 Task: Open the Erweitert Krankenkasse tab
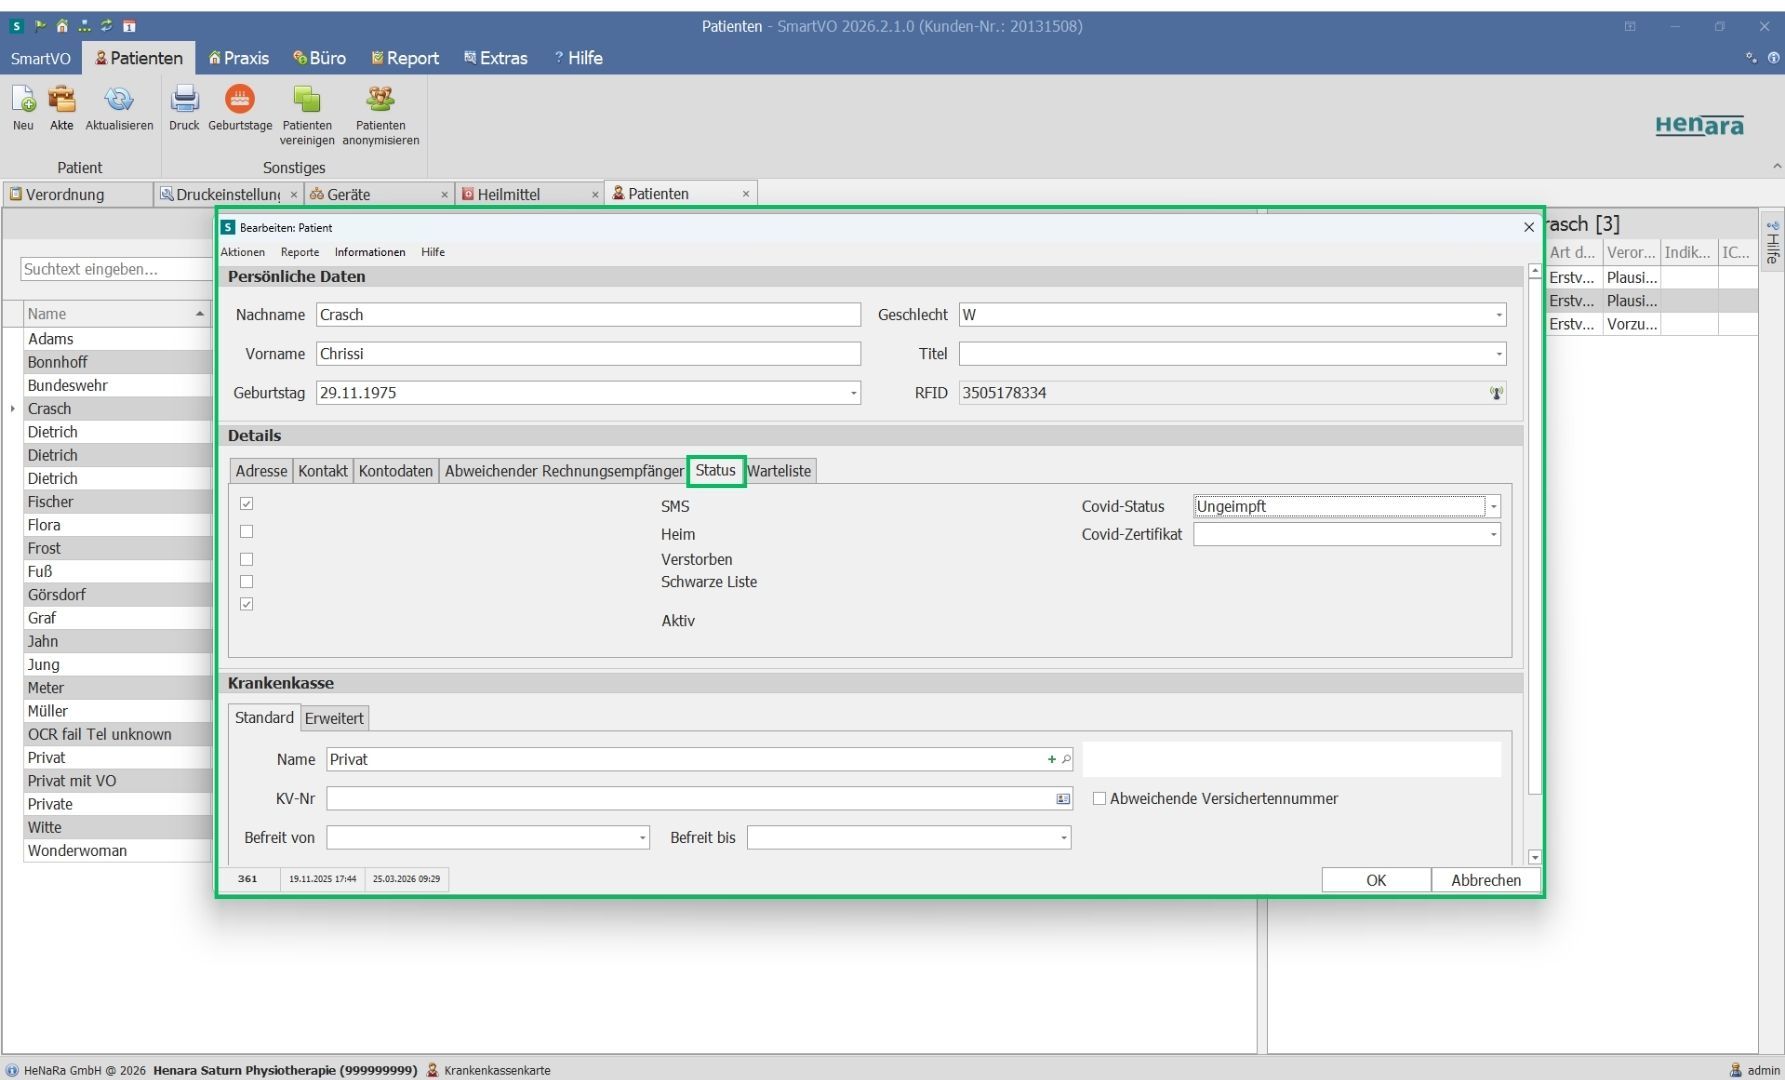click(334, 718)
